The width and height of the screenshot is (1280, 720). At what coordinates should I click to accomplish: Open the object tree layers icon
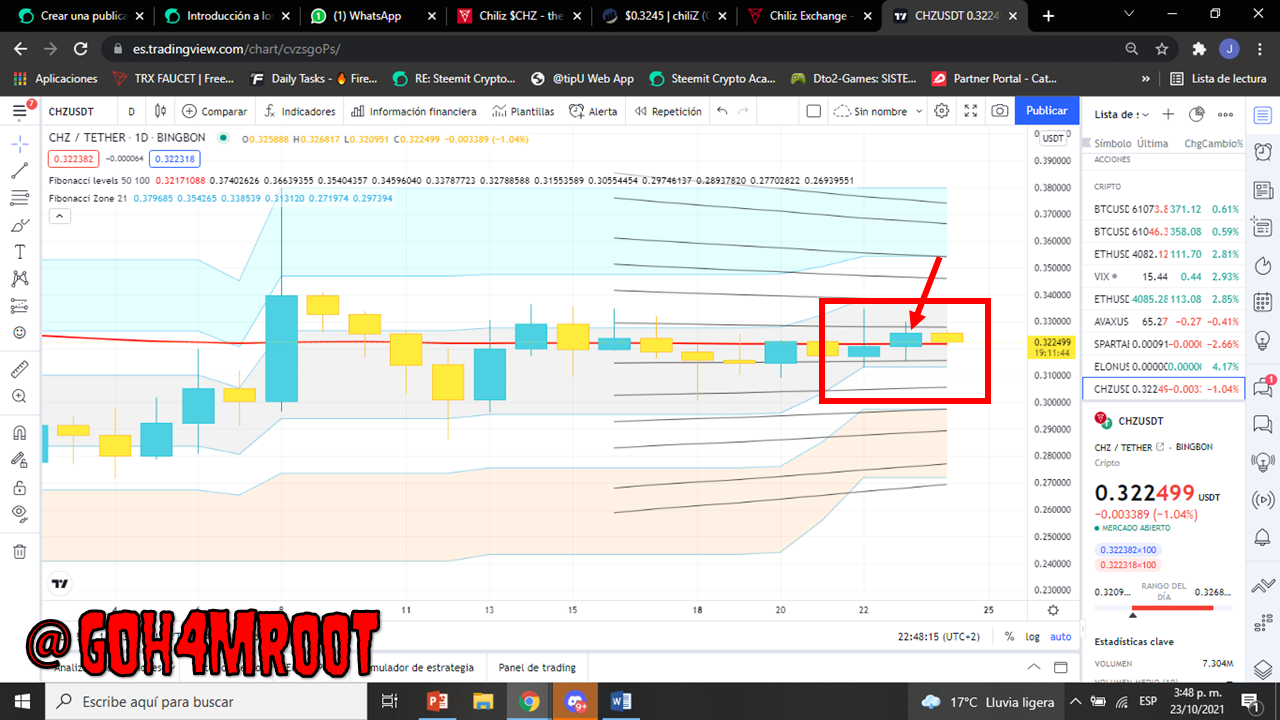[1263, 668]
